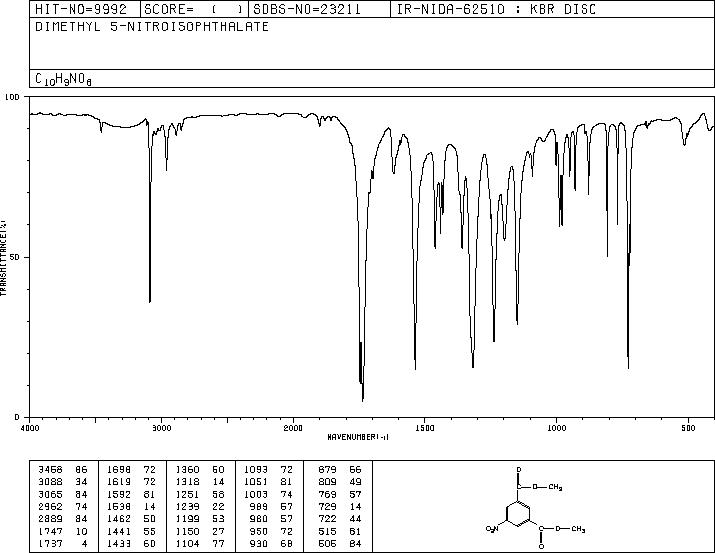Click the 500 x-axis tick label
Image resolution: width=715 pixels, height=553 pixels.
tap(688, 428)
